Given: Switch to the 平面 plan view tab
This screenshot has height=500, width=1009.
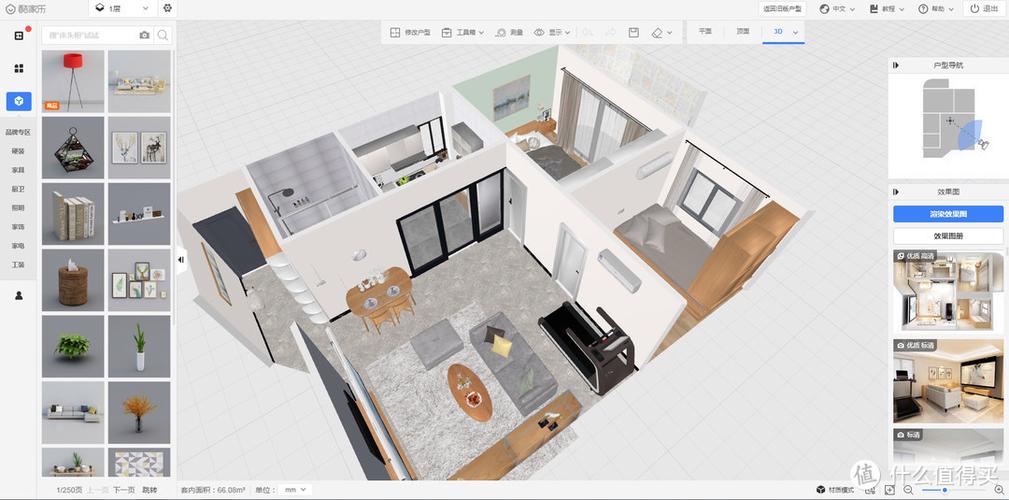Looking at the screenshot, I should pyautogui.click(x=705, y=32).
